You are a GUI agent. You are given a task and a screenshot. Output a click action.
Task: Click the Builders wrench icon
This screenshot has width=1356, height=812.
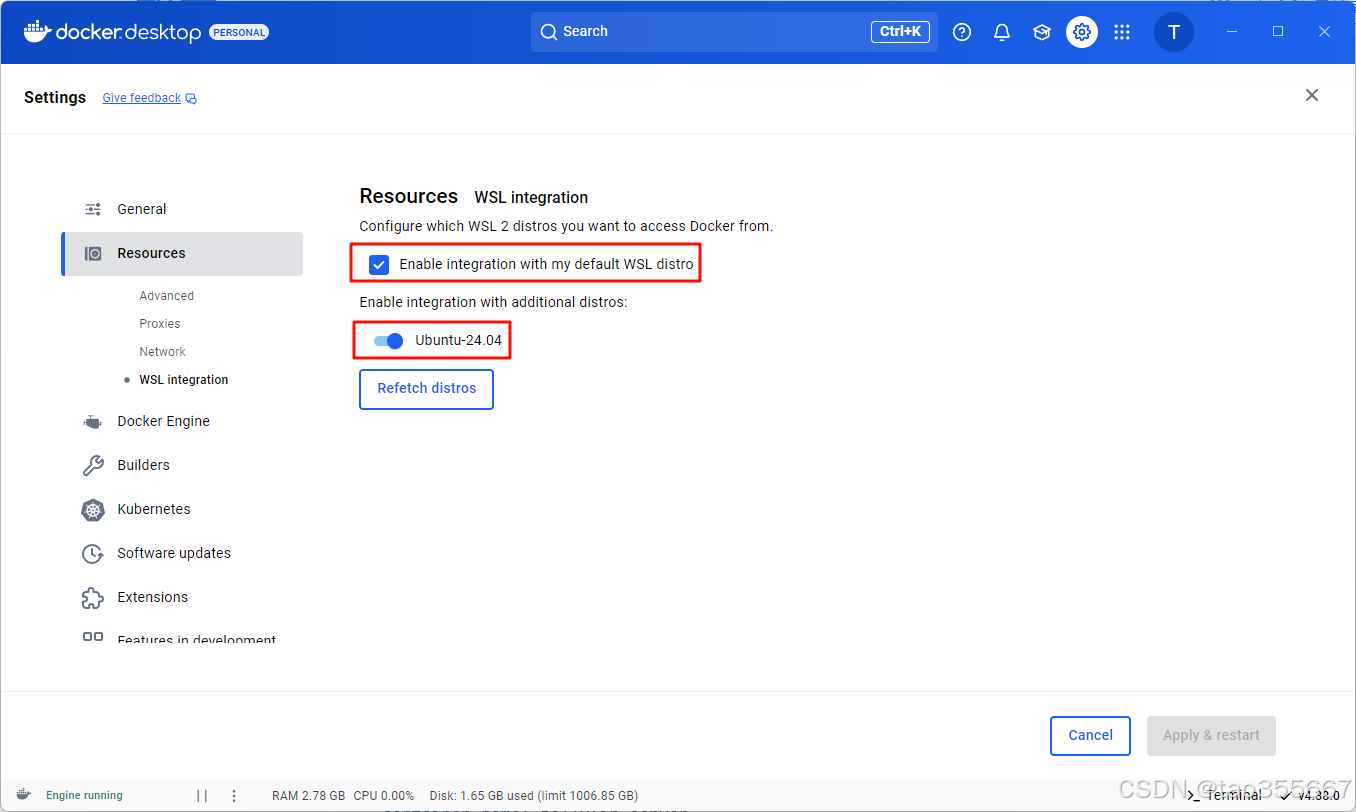click(x=93, y=465)
